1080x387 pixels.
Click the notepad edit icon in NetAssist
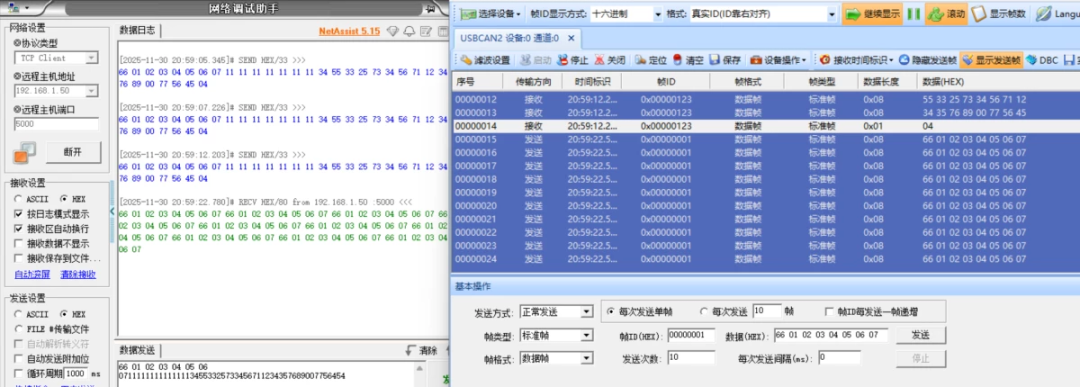pos(426,32)
